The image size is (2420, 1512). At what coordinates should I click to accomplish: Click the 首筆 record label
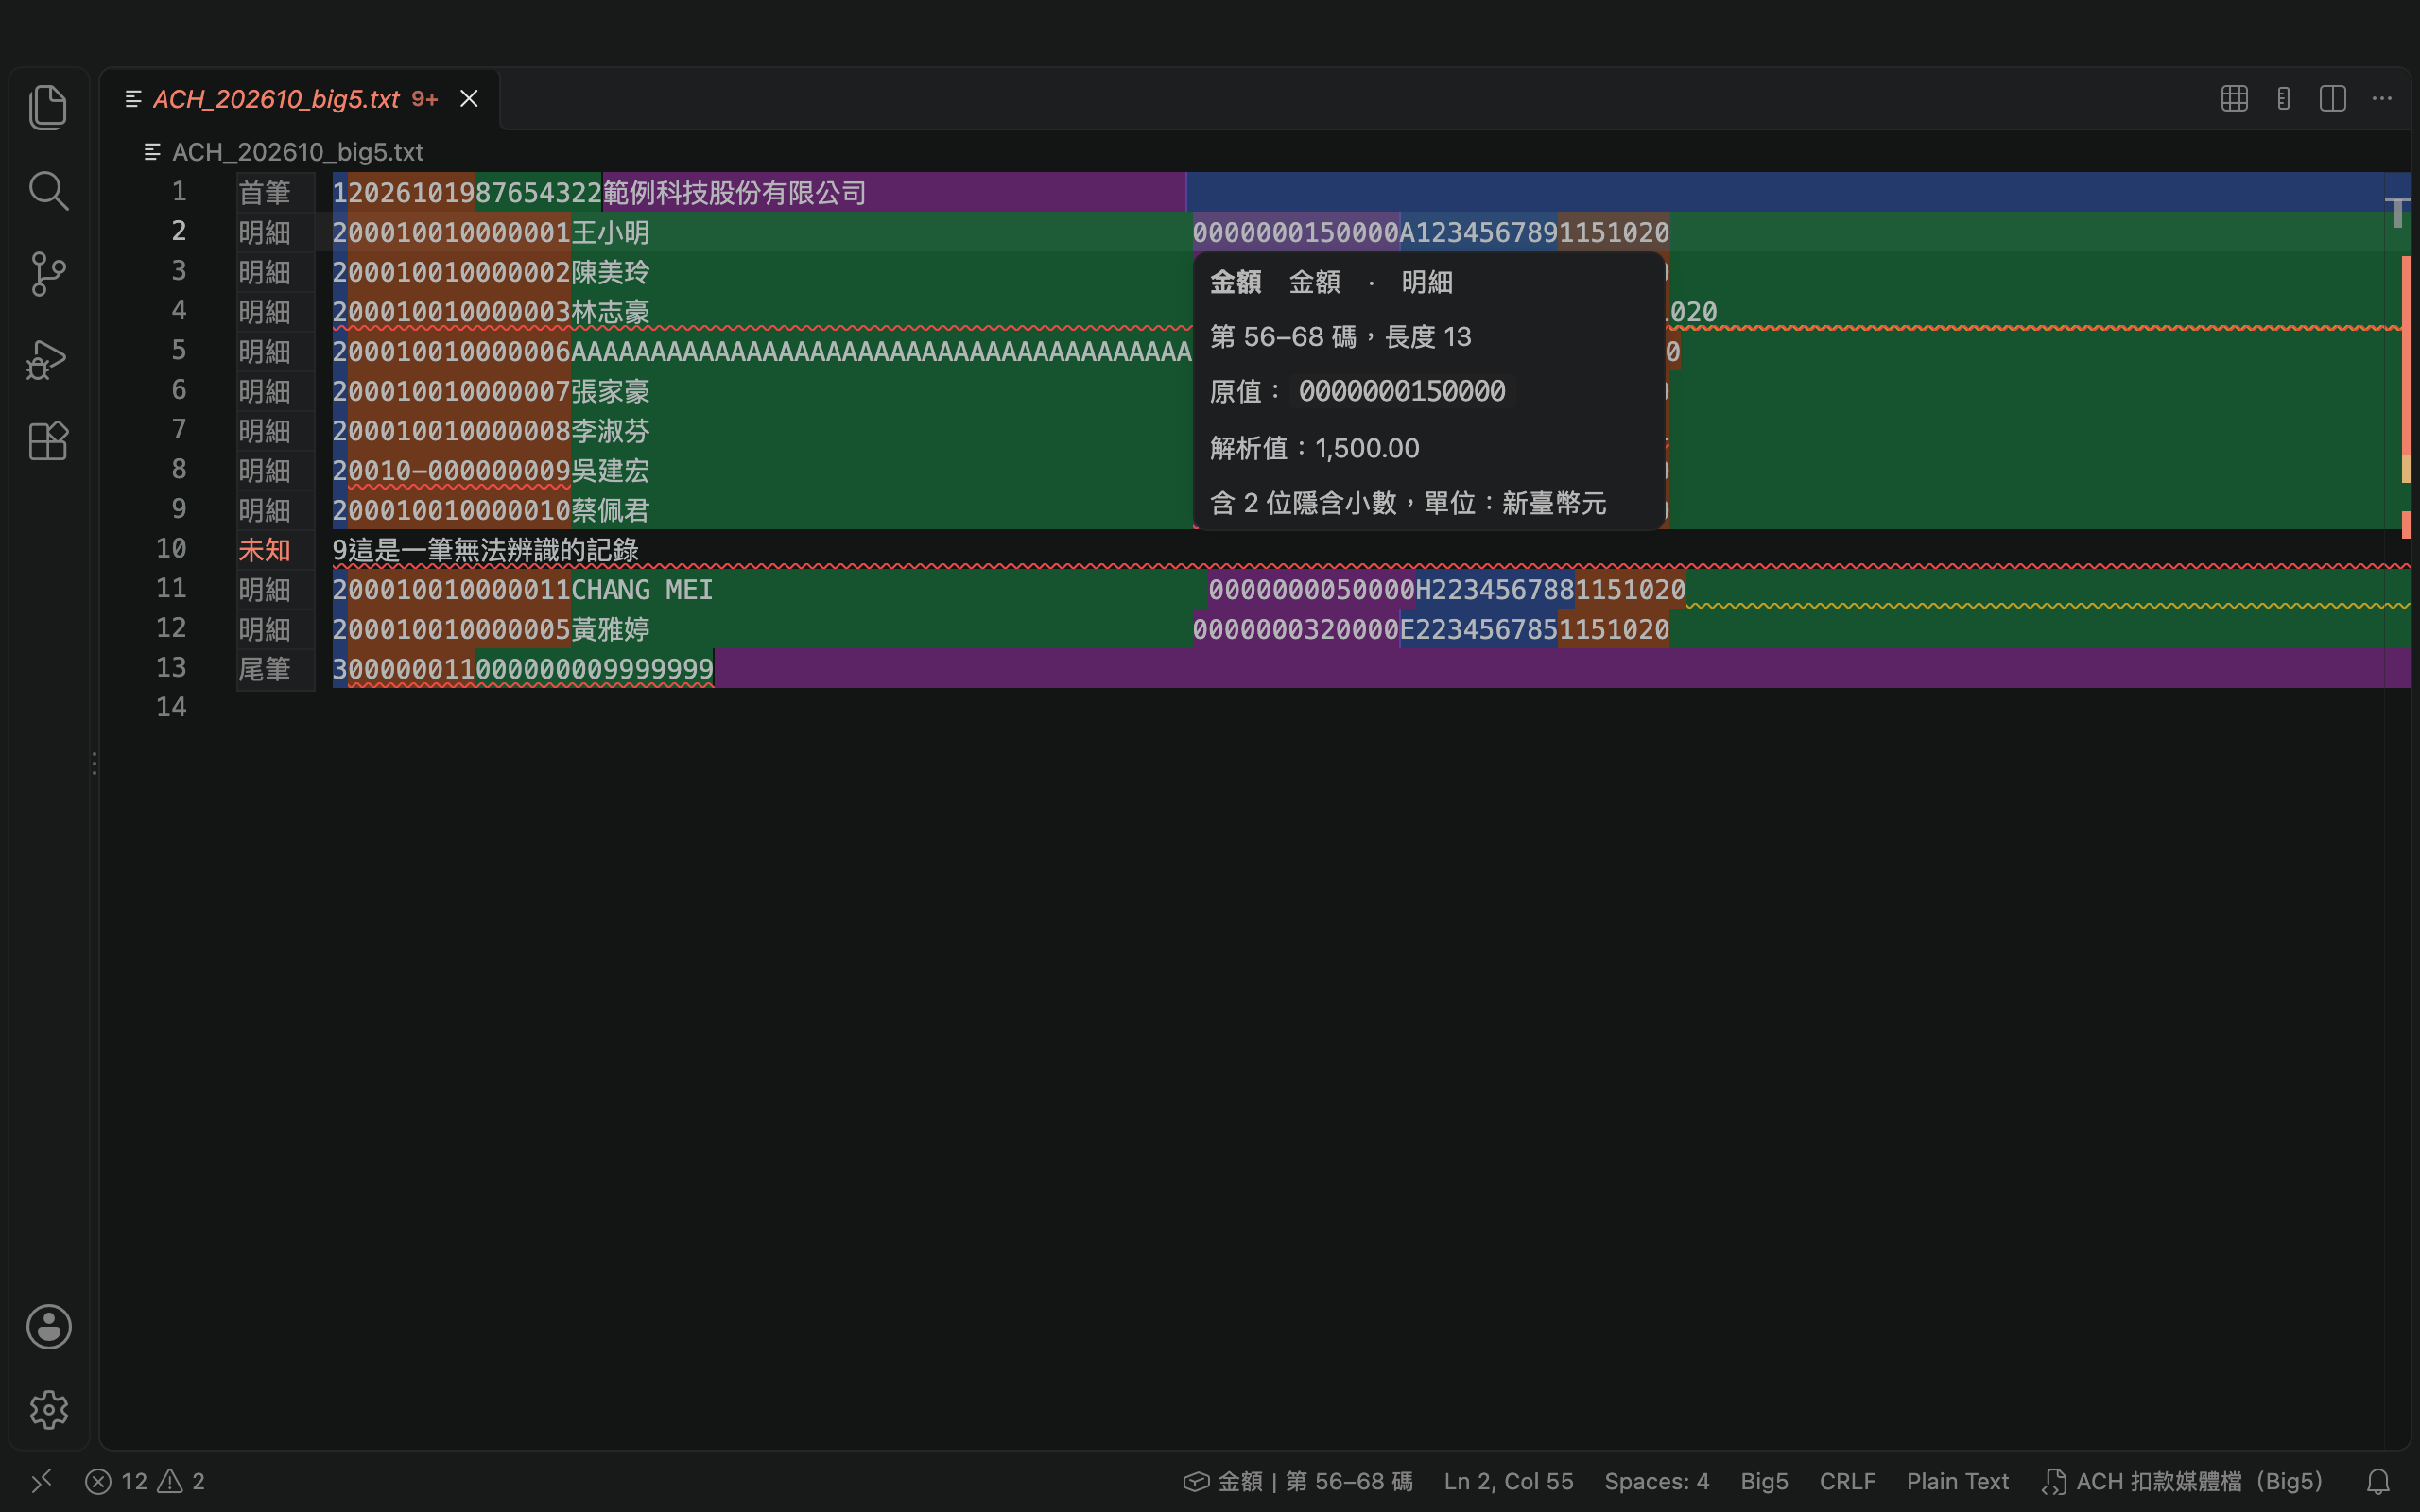point(264,192)
